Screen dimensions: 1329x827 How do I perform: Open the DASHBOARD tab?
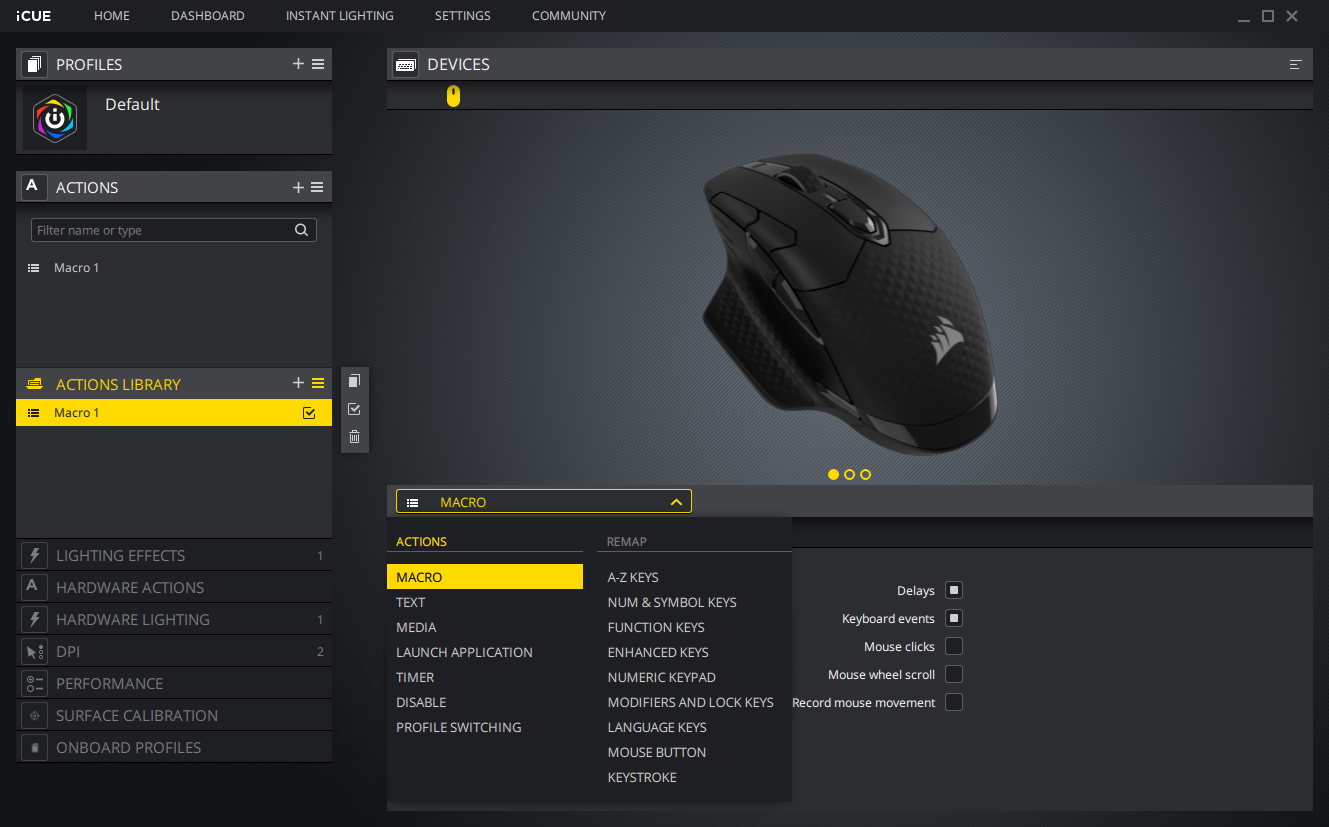tap(208, 16)
